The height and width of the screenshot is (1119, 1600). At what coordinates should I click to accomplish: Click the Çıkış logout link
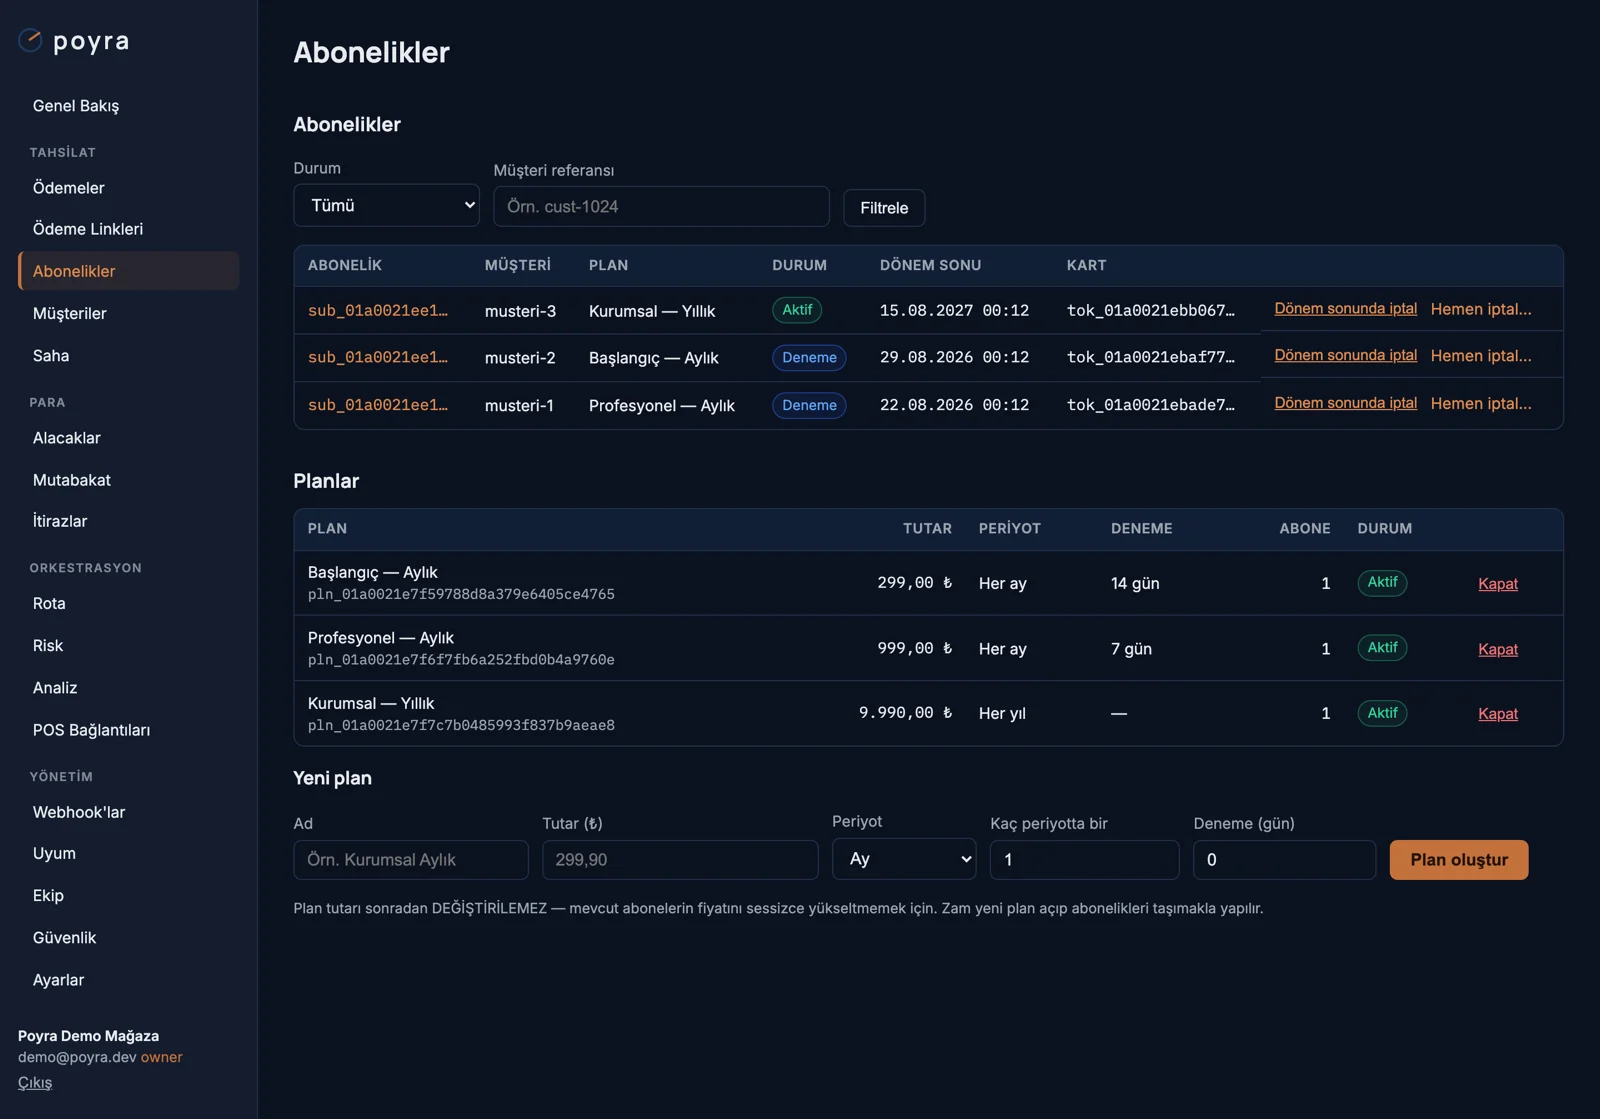(35, 1082)
